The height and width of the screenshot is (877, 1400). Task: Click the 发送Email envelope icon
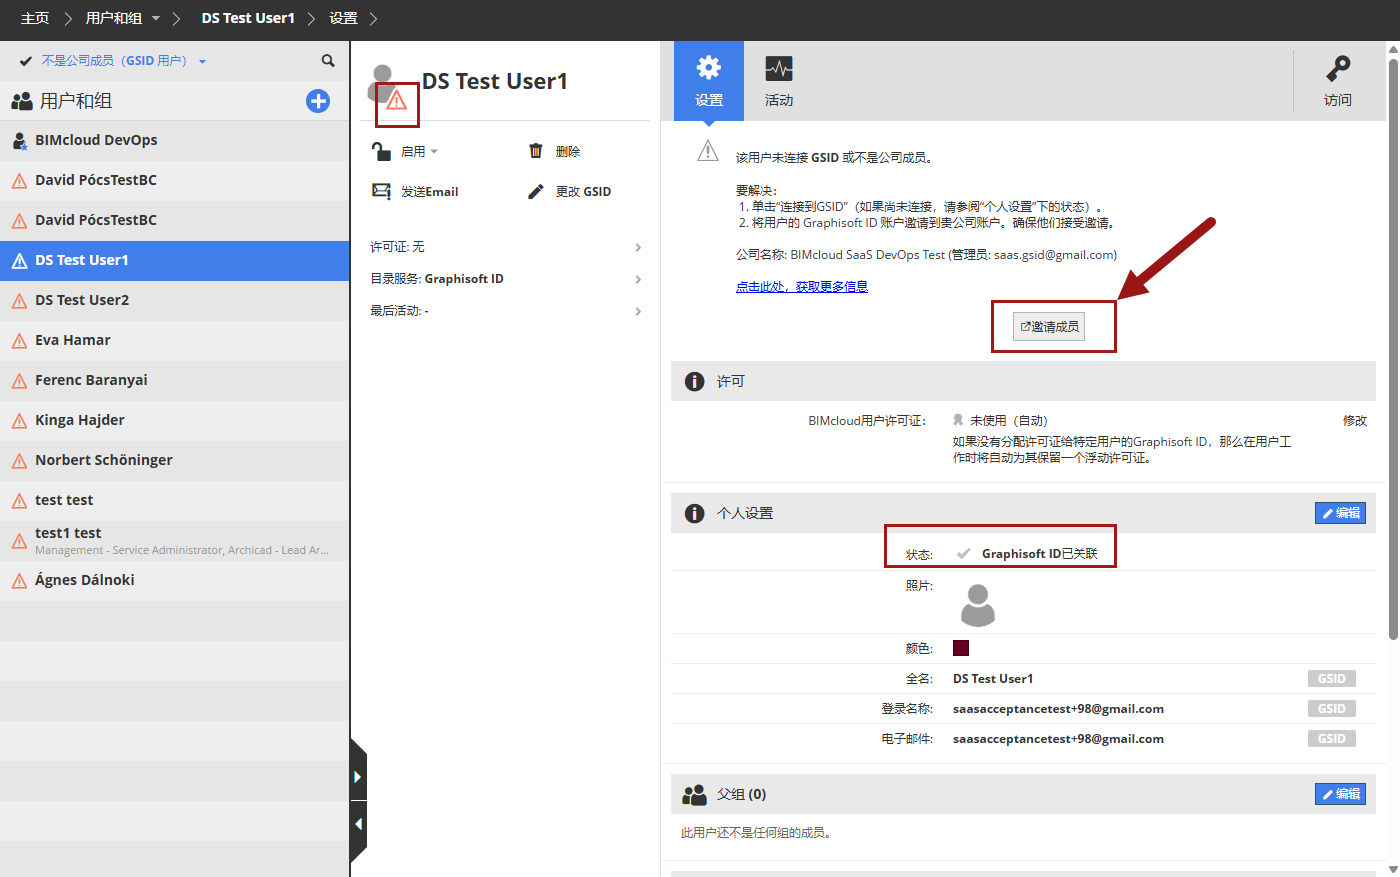pyautogui.click(x=381, y=191)
